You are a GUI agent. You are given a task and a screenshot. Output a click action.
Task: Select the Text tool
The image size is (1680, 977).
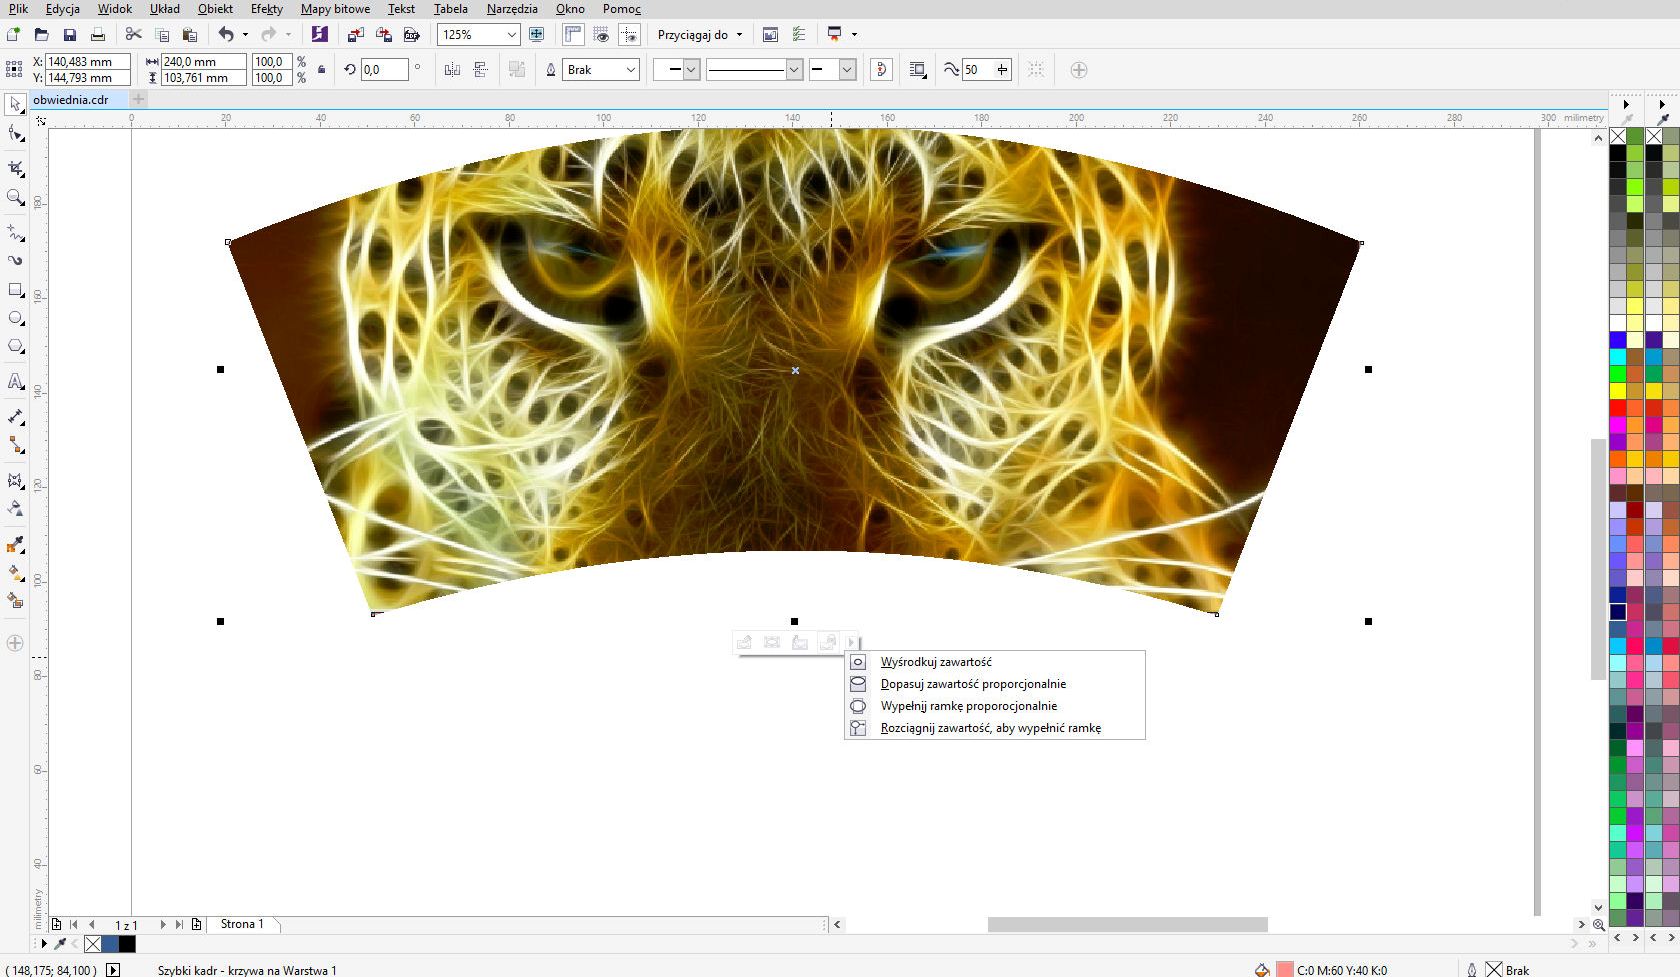click(x=15, y=381)
